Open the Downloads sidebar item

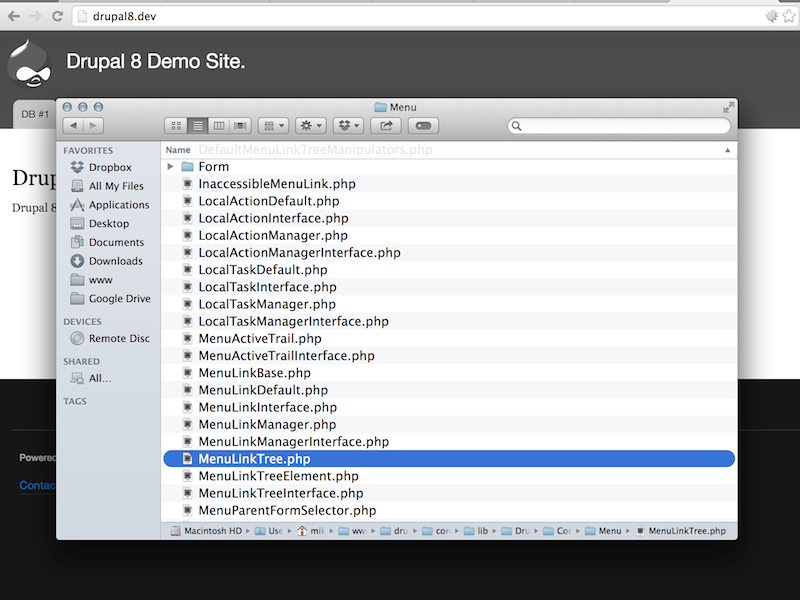110,261
